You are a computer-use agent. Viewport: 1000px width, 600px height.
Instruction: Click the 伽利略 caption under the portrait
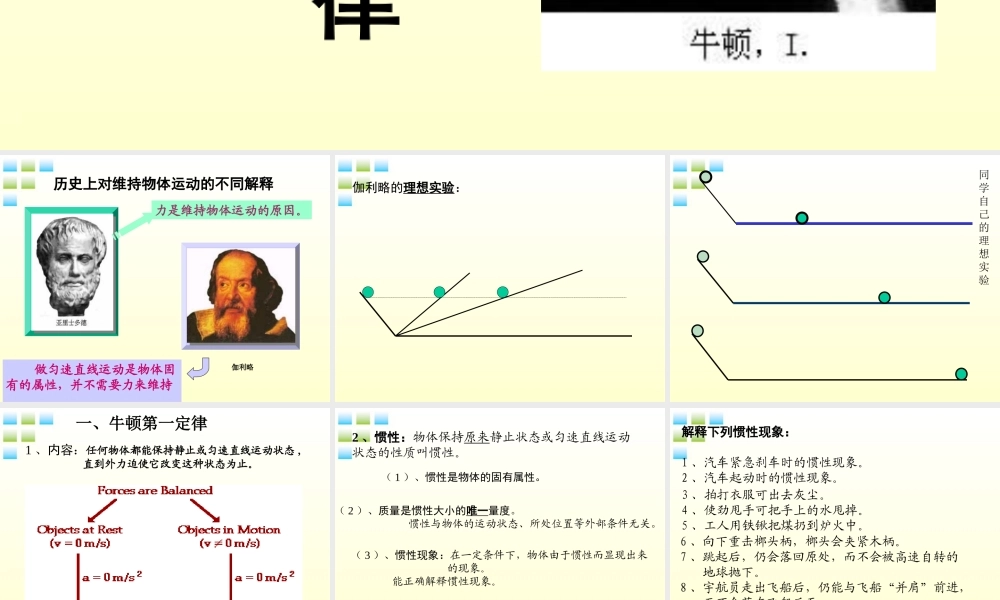coord(242,367)
